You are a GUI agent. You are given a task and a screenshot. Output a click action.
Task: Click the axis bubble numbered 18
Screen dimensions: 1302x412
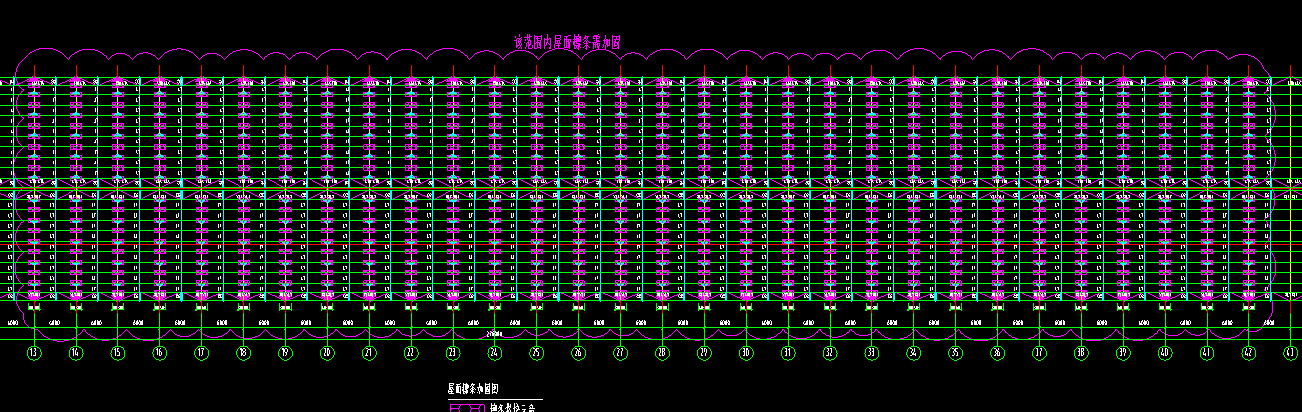click(243, 352)
